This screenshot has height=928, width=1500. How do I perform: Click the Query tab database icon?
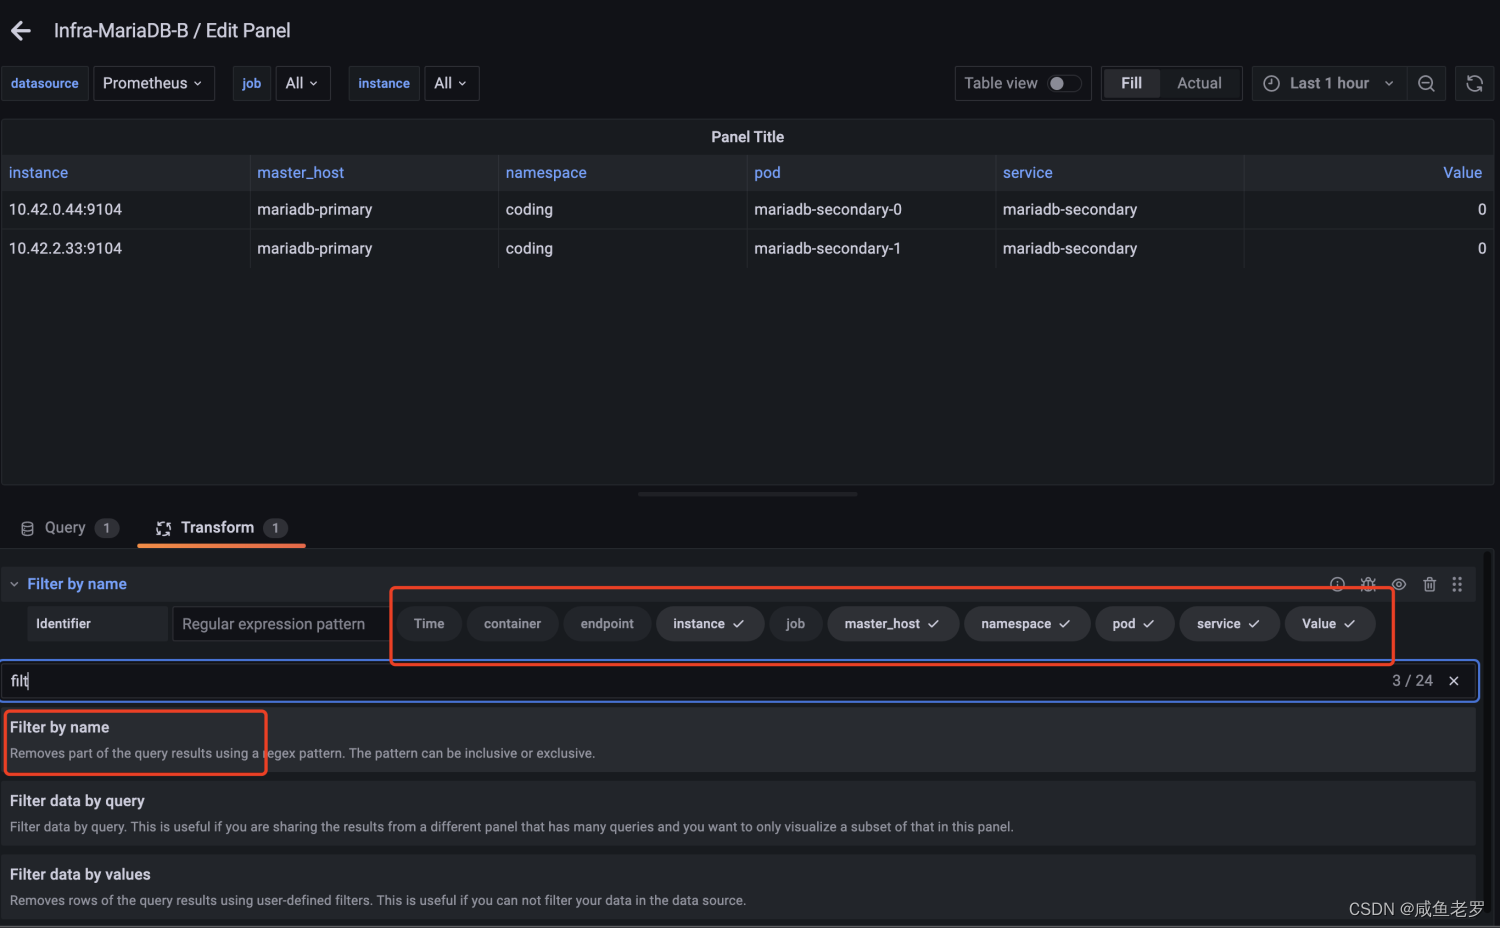click(x=27, y=528)
